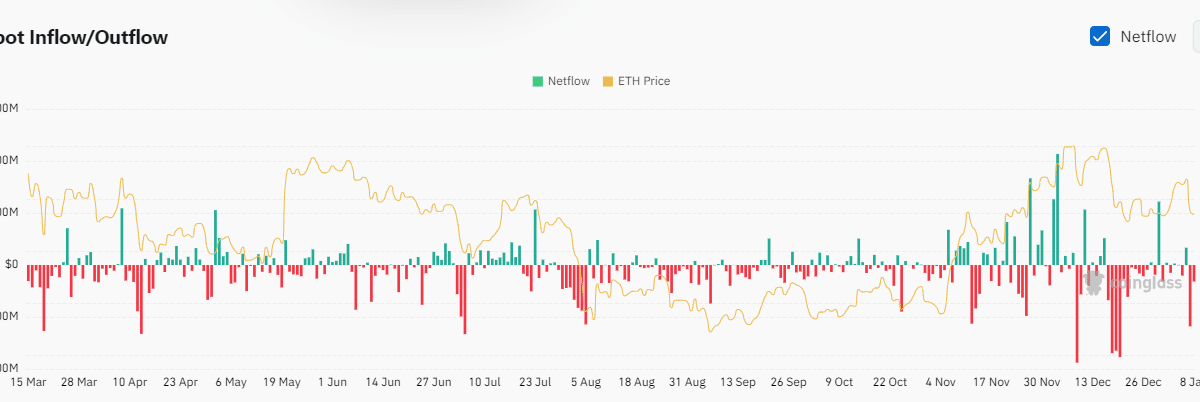Image resolution: width=1200 pixels, height=402 pixels.
Task: Click the green Netflow legend square
Action: (x=538, y=81)
